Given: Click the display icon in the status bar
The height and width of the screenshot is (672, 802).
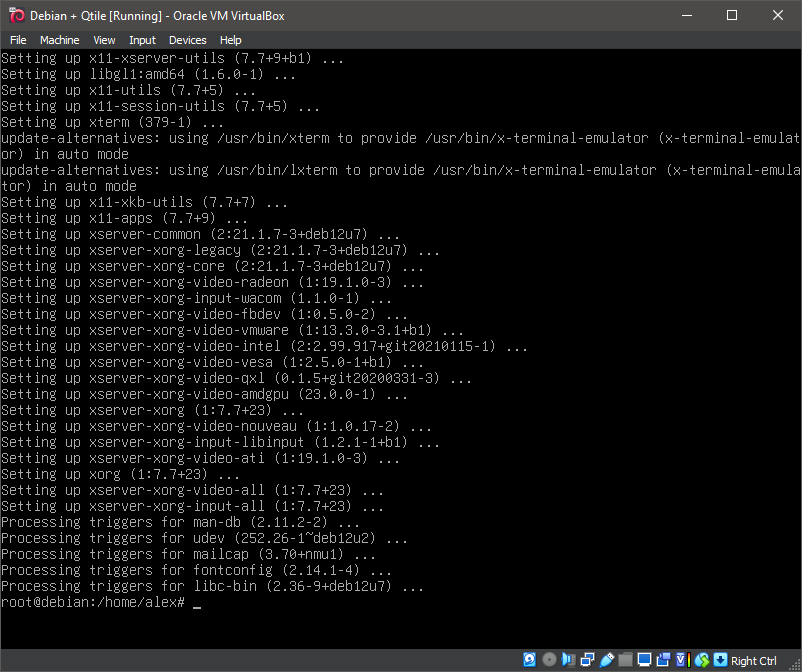Looking at the screenshot, I should [x=644, y=659].
